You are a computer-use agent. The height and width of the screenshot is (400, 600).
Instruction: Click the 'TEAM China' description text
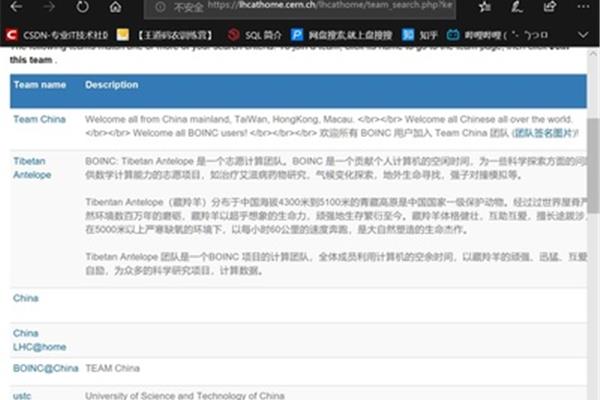point(112,368)
